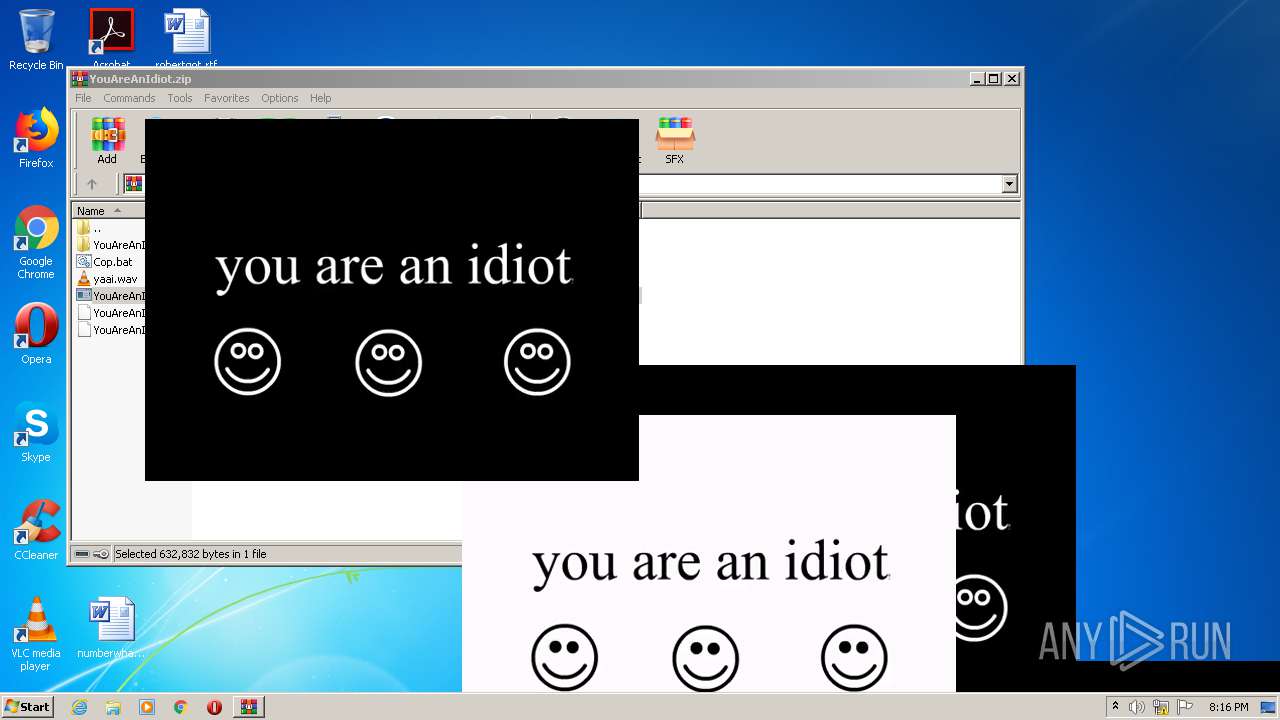The width and height of the screenshot is (1280, 720).
Task: Open the Commands menu in WinRAR
Action: [x=129, y=98]
